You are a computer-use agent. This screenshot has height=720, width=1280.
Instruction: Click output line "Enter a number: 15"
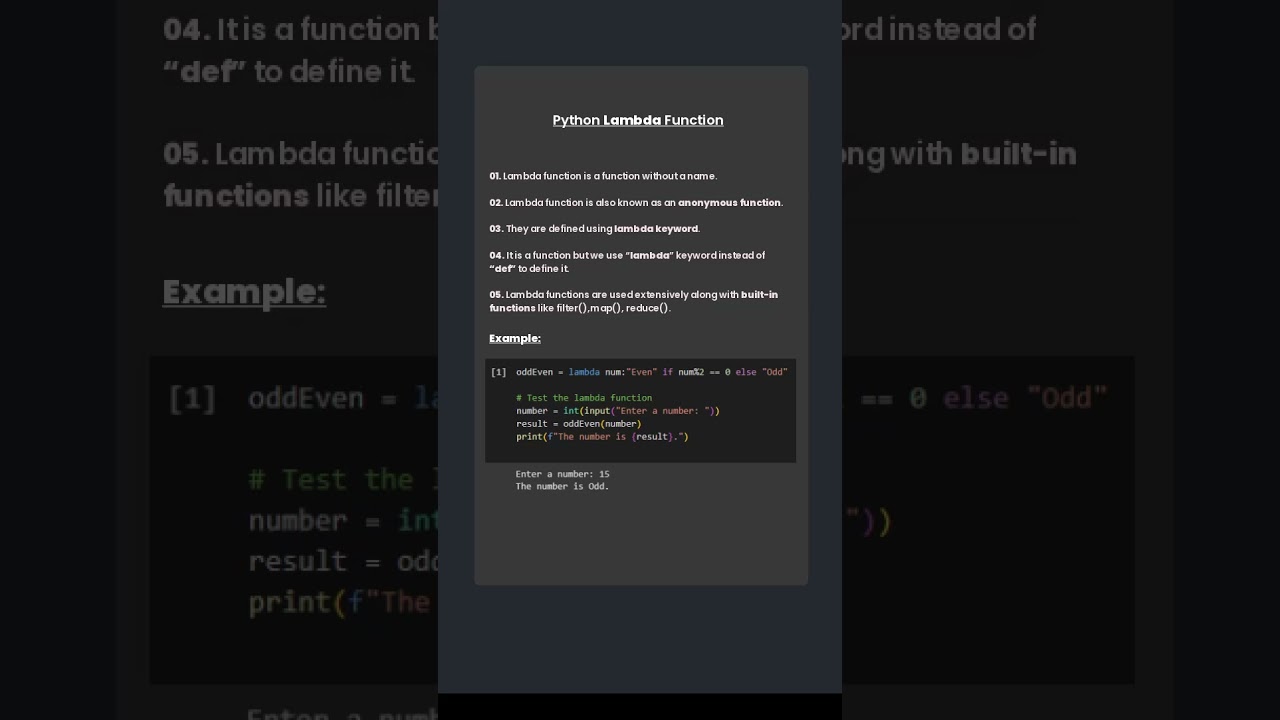[562, 474]
